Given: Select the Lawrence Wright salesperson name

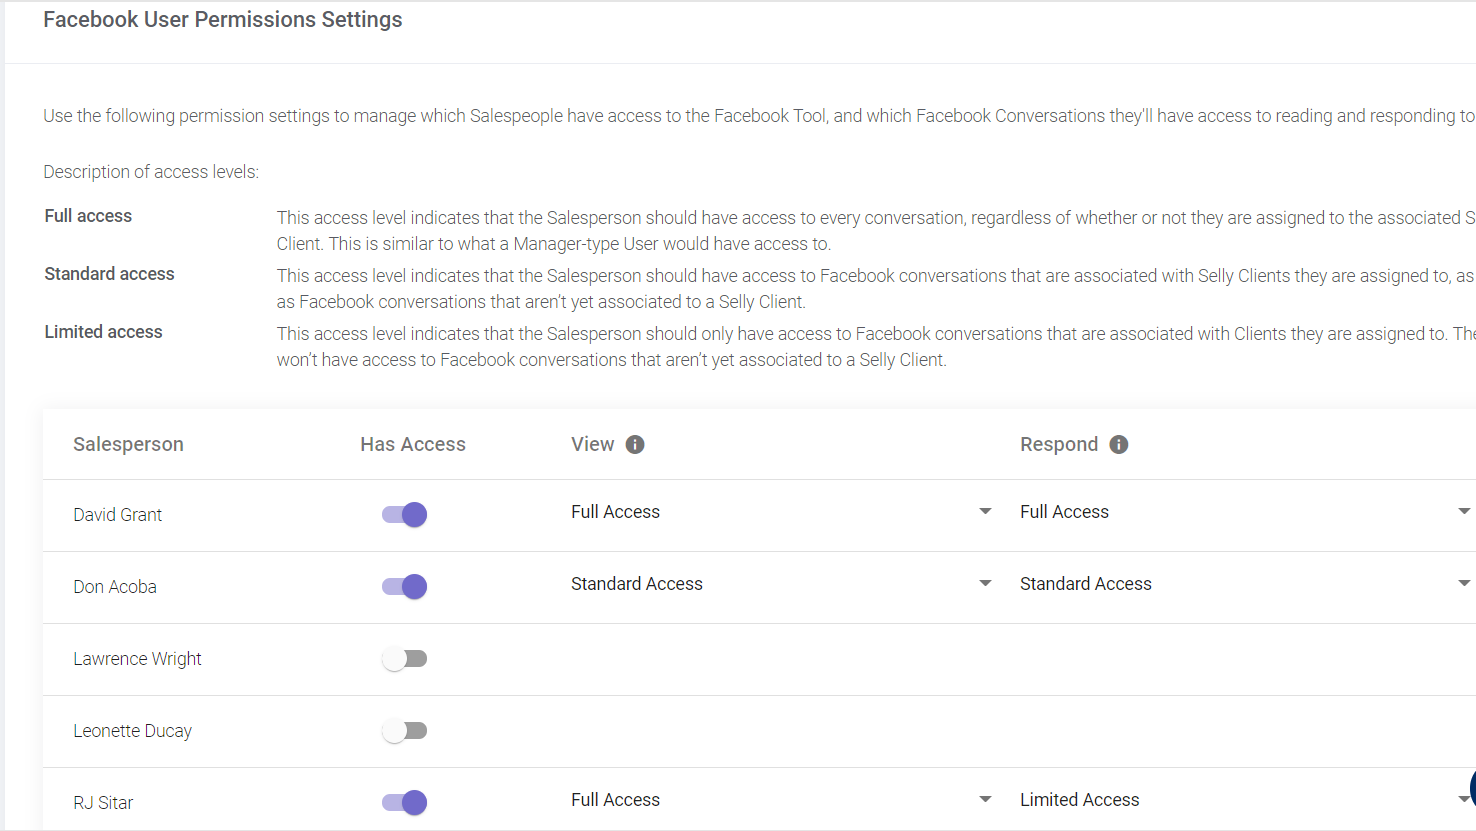Looking at the screenshot, I should tap(137, 659).
